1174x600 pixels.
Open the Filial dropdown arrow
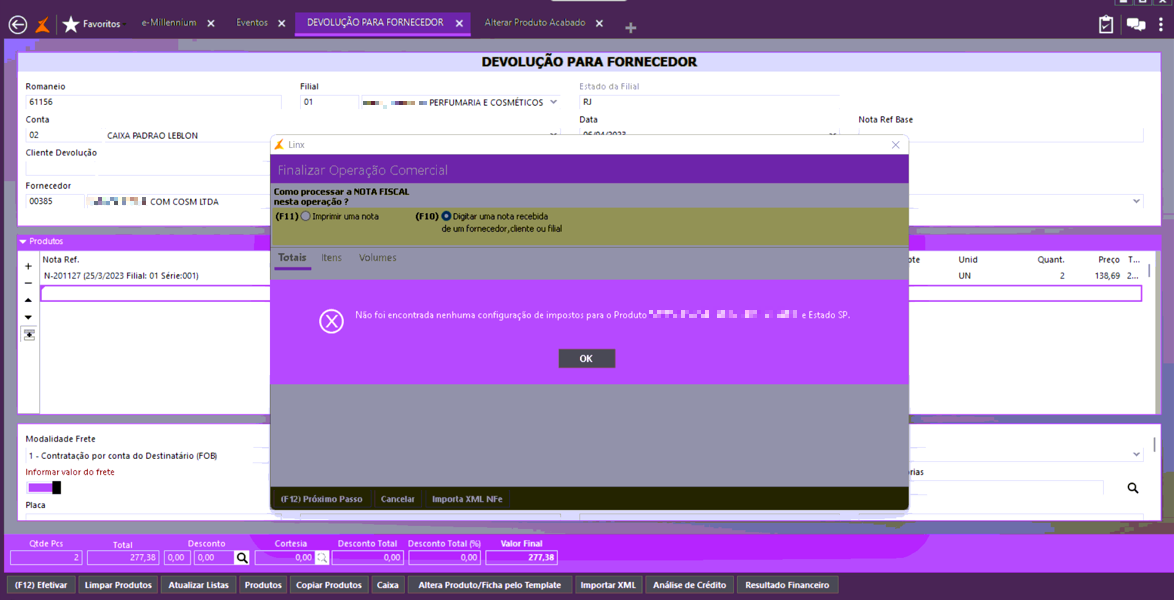tap(553, 102)
